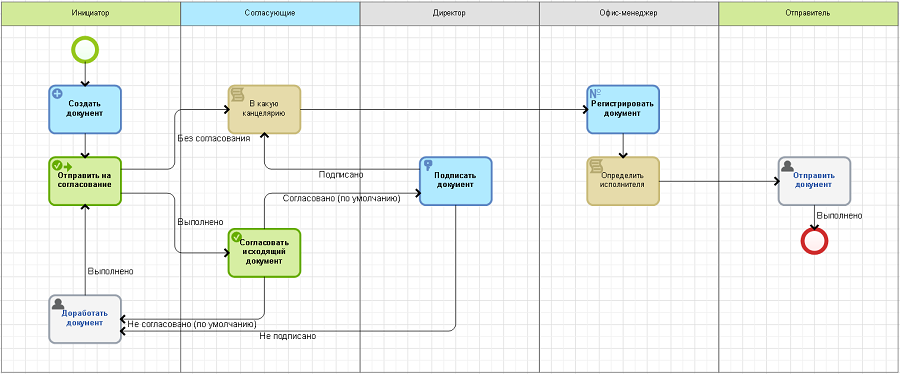Click the script icon on В какую канцелярию

(x=236, y=95)
